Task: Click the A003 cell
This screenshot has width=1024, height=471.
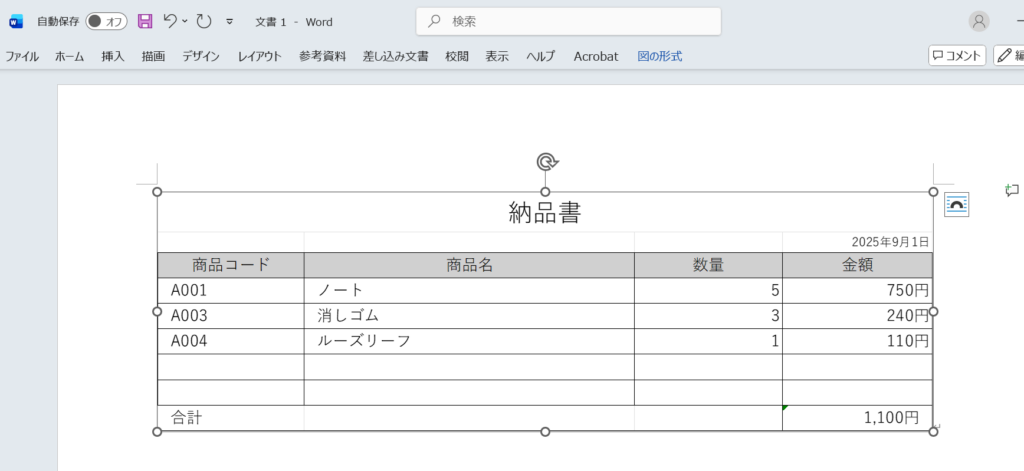Action: coord(231,316)
